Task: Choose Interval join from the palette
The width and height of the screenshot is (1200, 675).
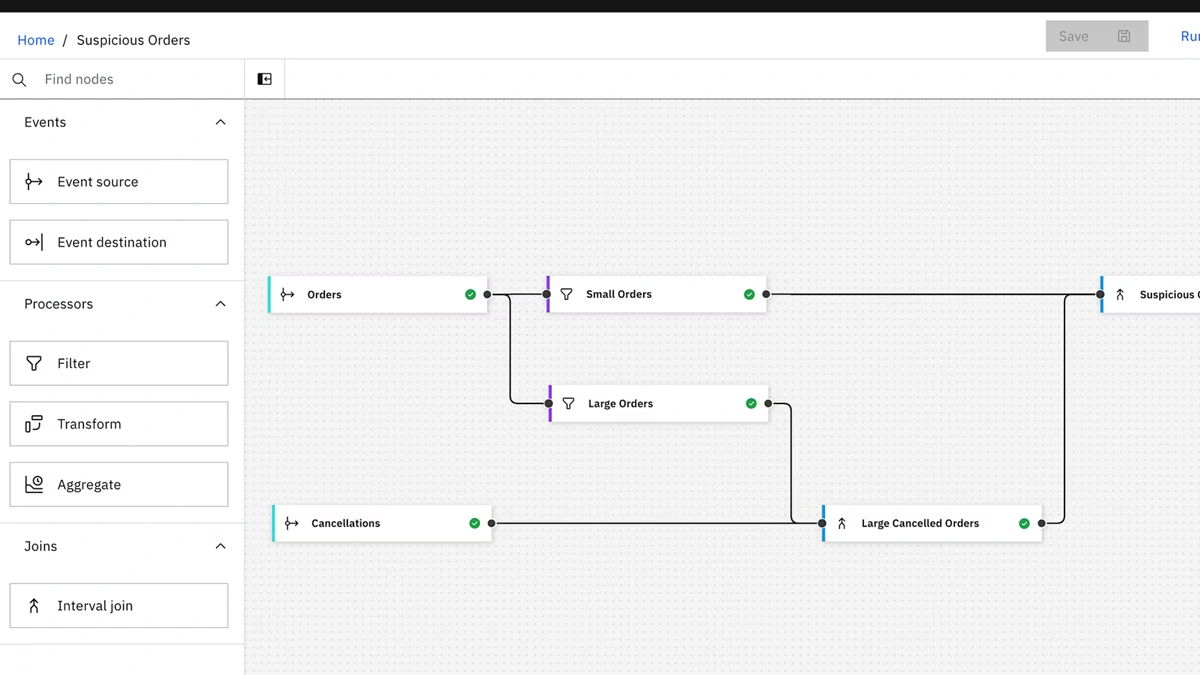Action: (x=119, y=606)
